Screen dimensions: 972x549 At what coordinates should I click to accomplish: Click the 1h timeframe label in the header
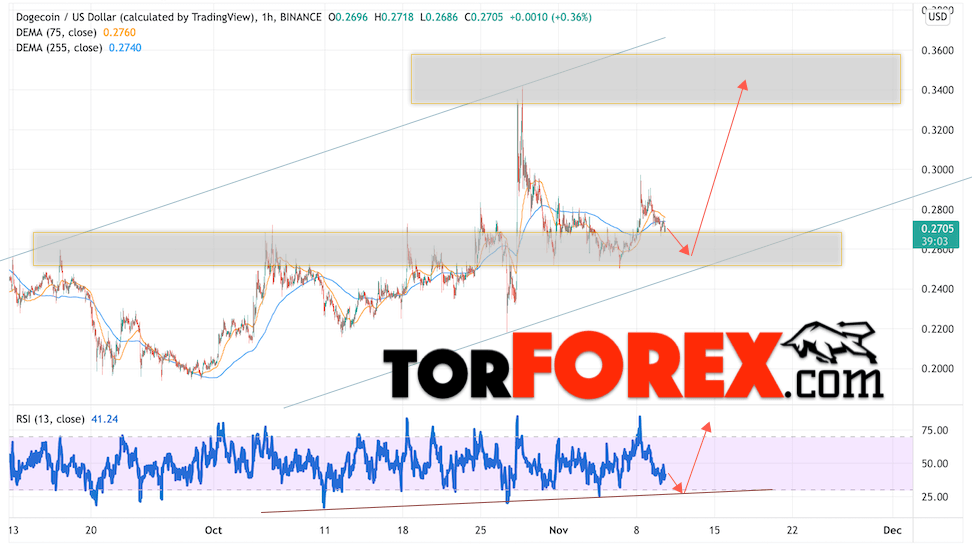tap(267, 17)
